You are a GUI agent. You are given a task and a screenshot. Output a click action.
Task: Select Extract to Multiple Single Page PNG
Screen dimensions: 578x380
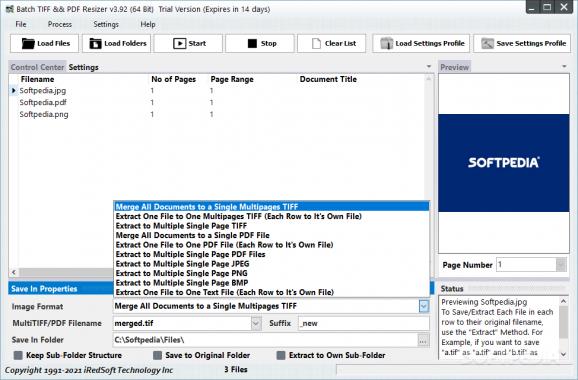pyautogui.click(x=271, y=273)
